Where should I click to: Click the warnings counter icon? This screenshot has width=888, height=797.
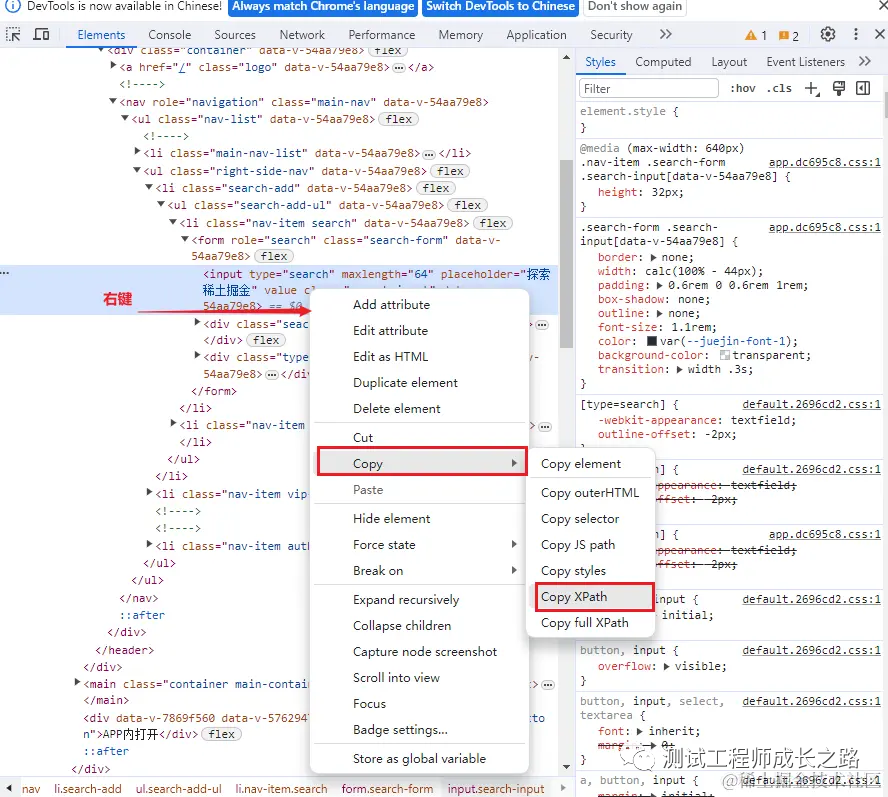click(750, 34)
